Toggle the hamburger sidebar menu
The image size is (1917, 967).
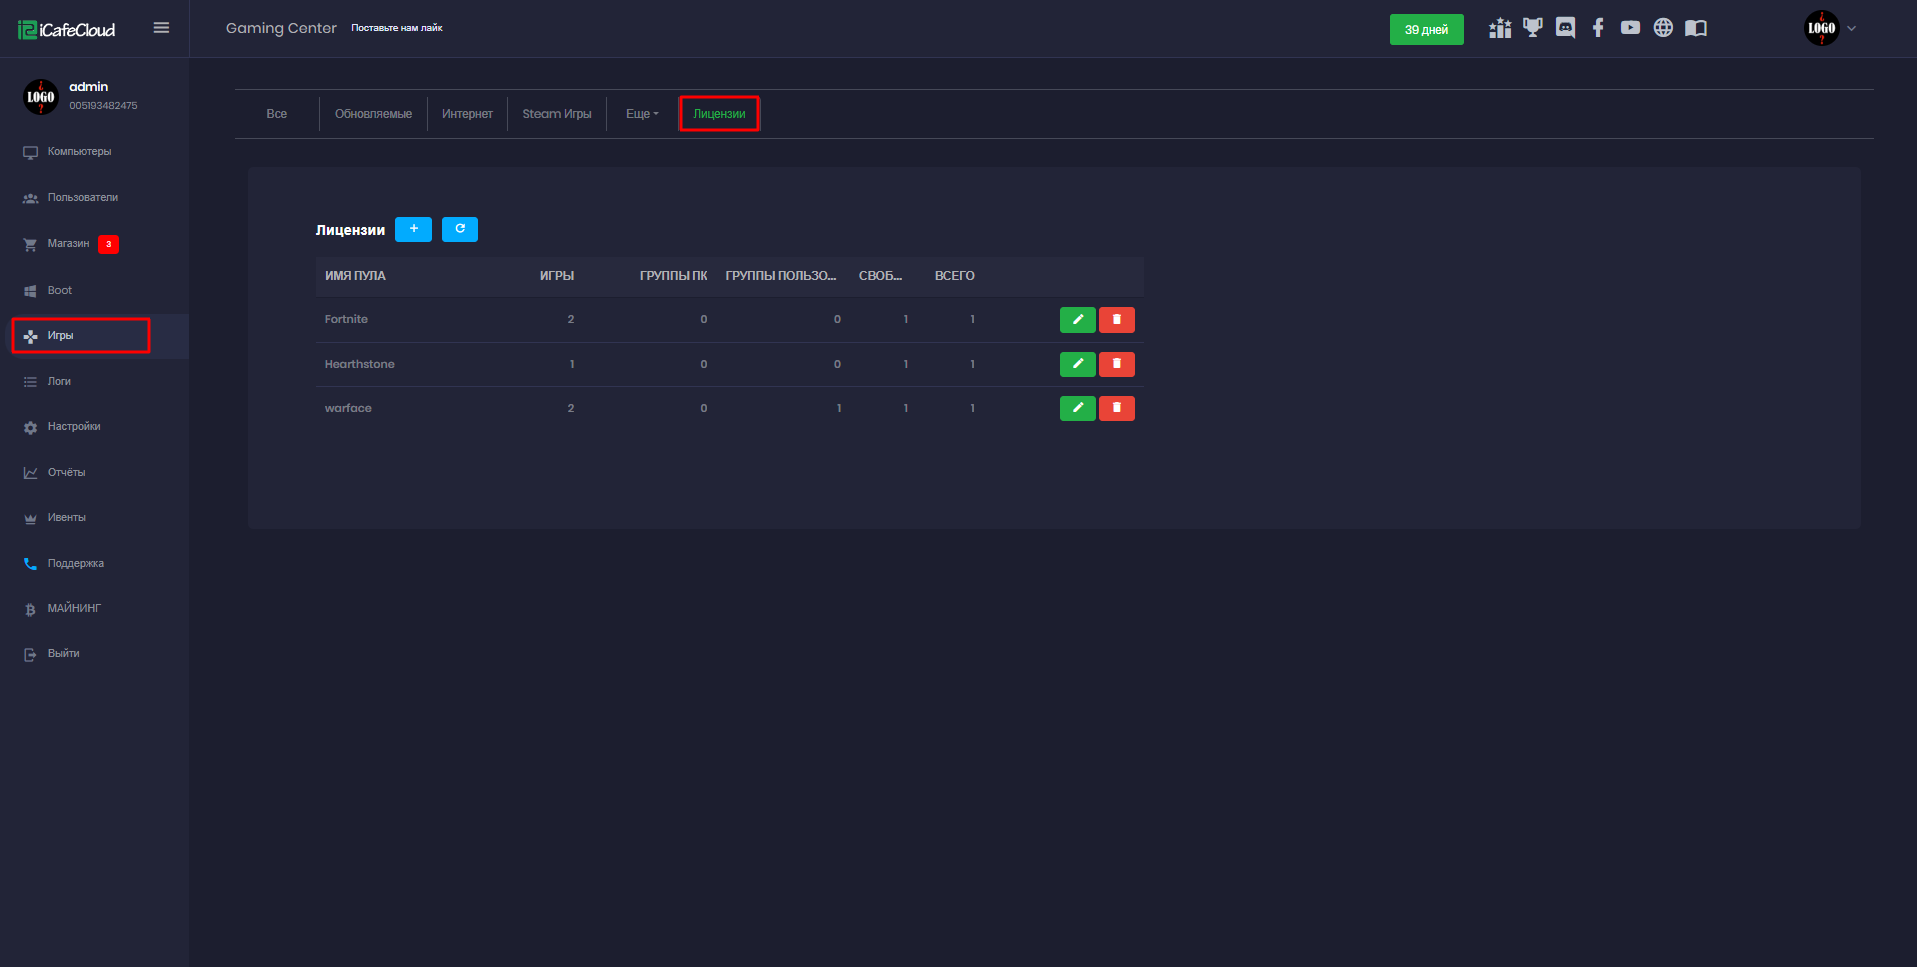click(x=161, y=28)
